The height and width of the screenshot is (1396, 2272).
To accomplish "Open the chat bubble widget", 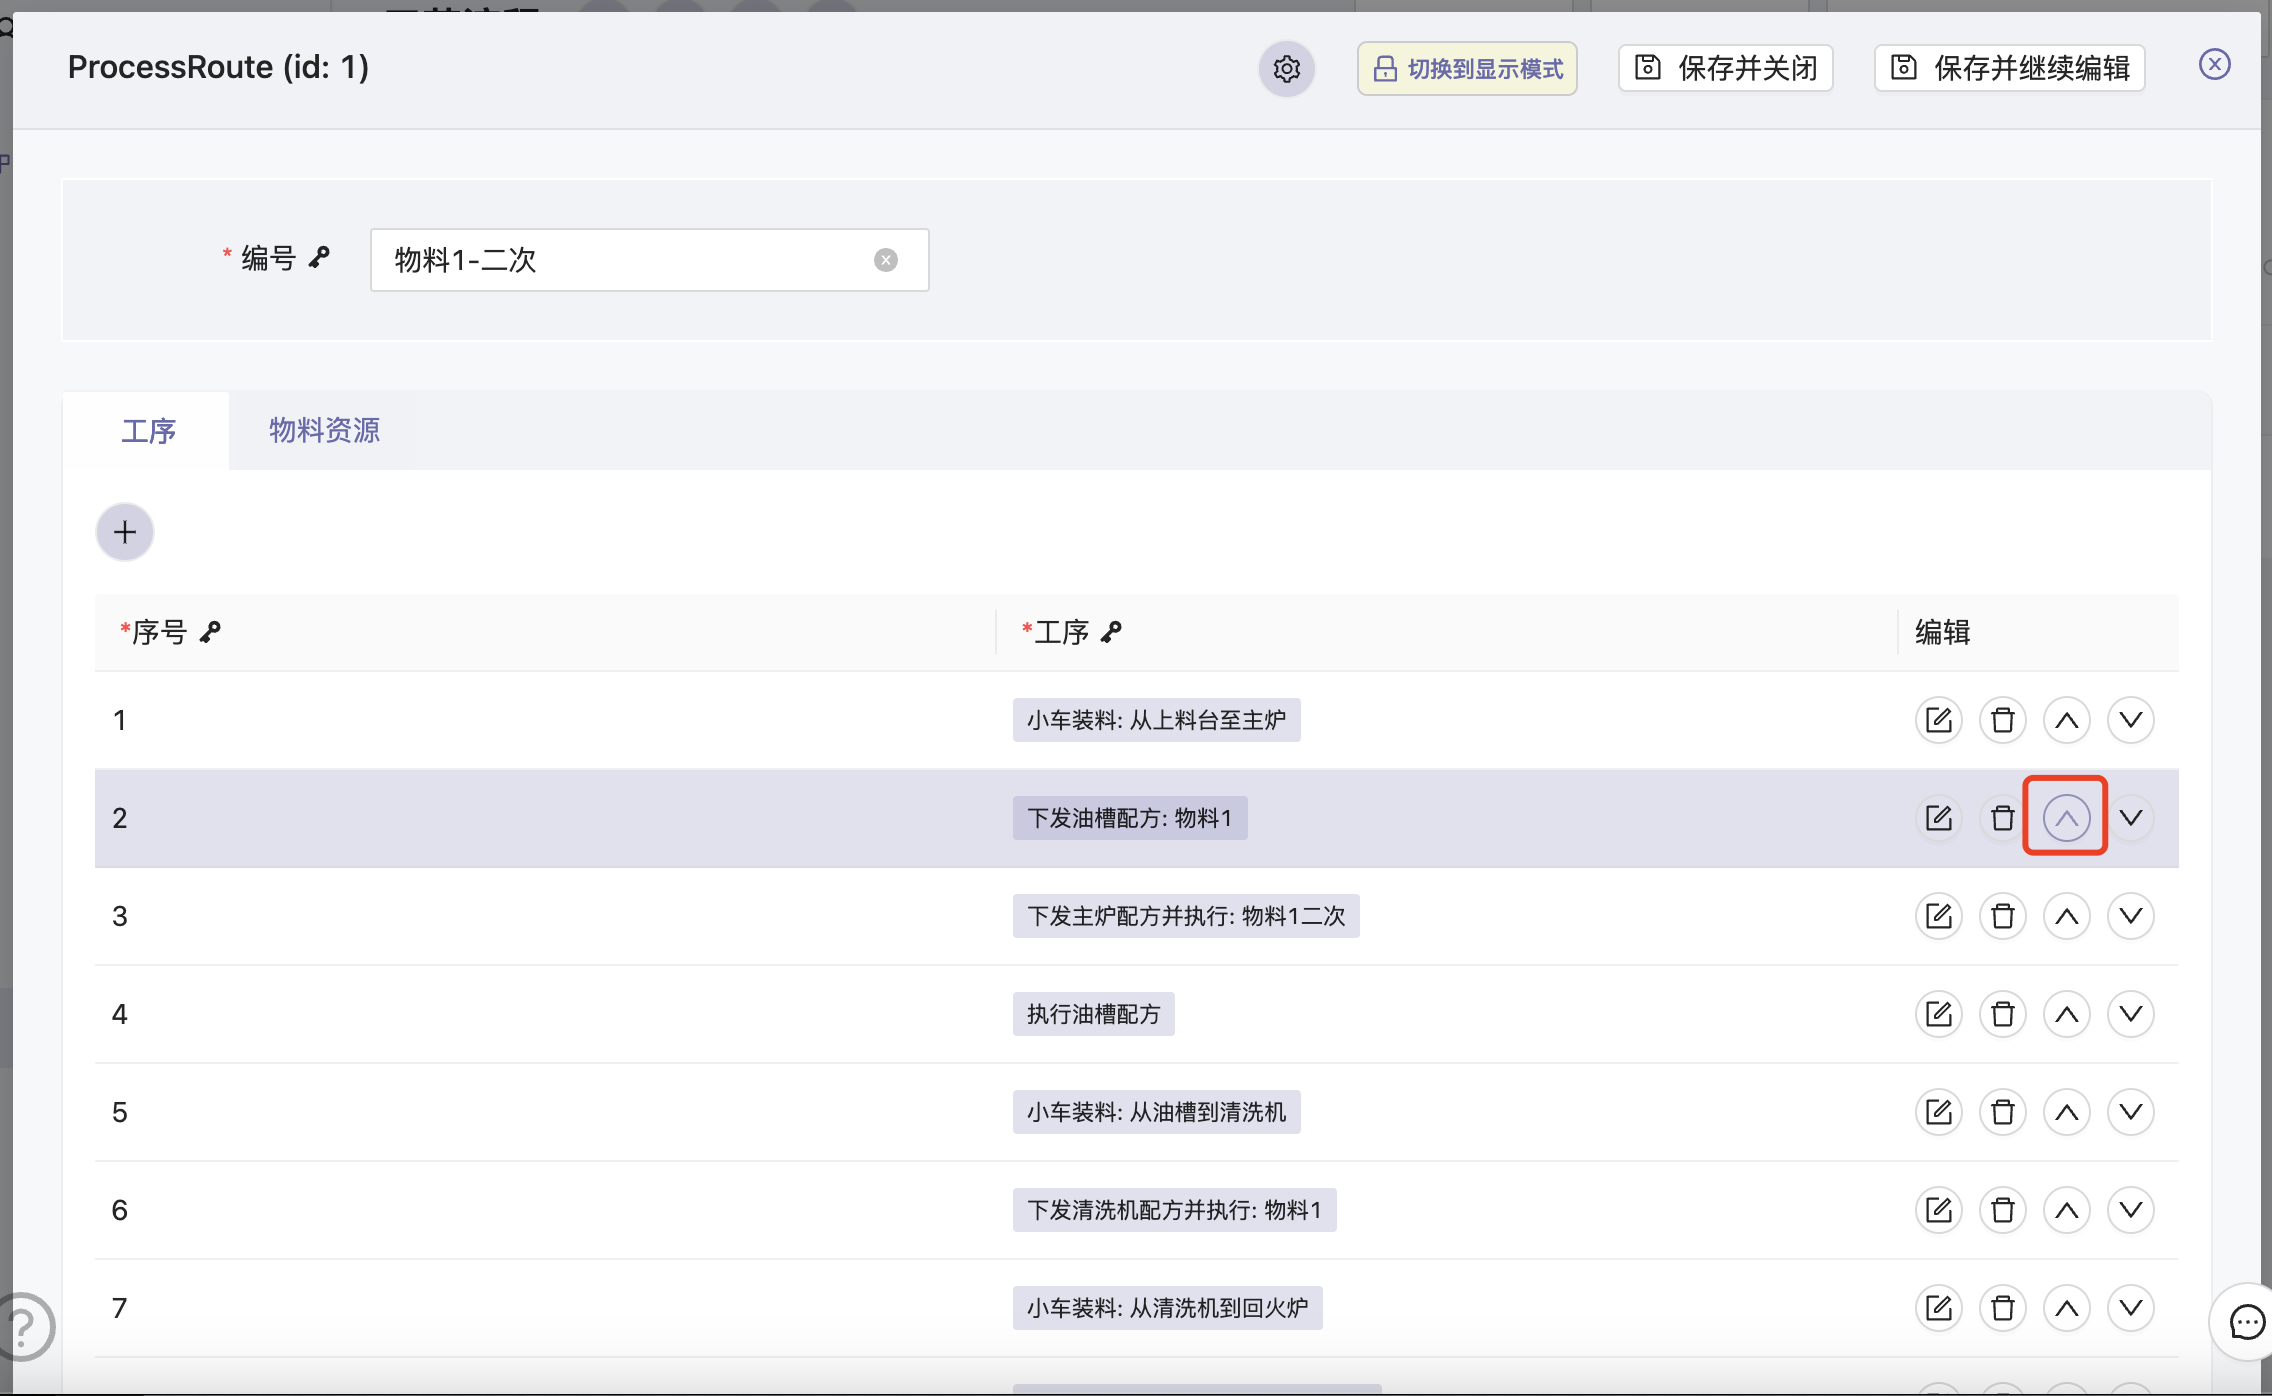I will point(2246,1322).
